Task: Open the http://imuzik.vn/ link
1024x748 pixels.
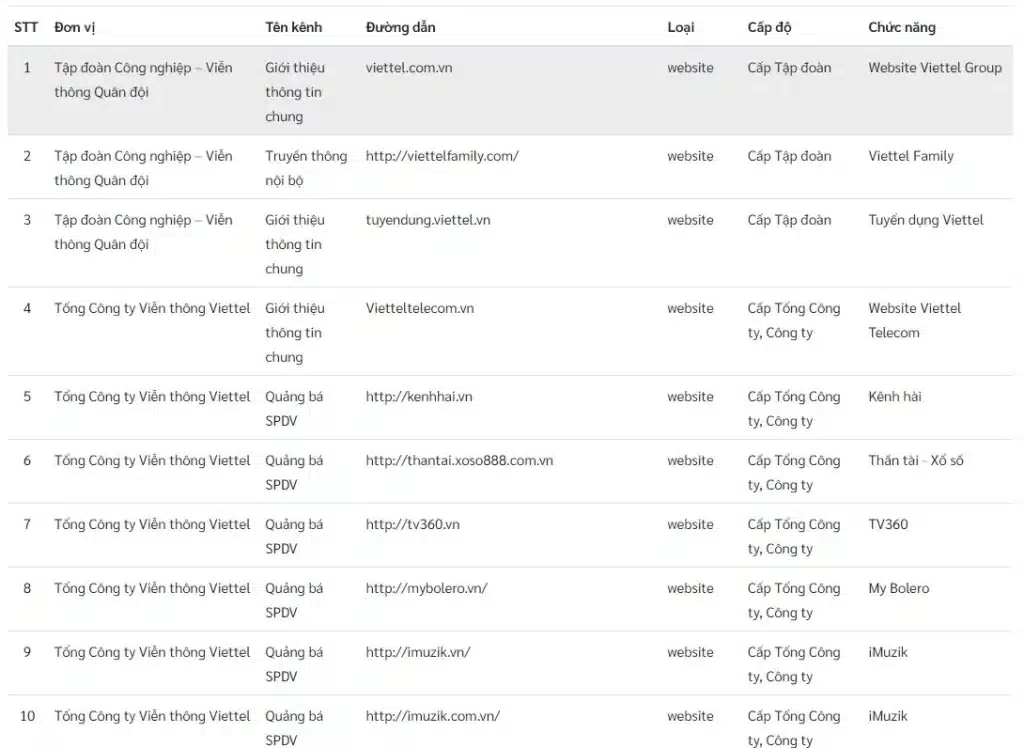Action: point(418,652)
